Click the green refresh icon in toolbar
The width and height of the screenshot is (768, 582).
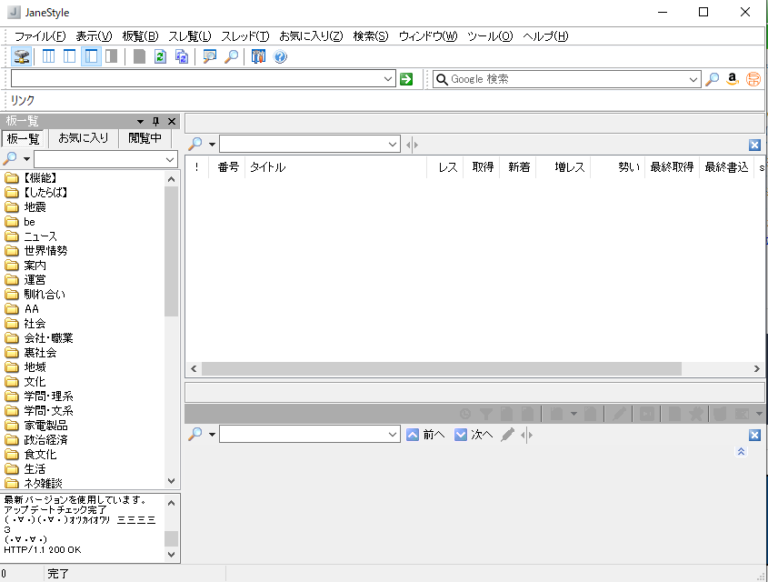point(160,57)
